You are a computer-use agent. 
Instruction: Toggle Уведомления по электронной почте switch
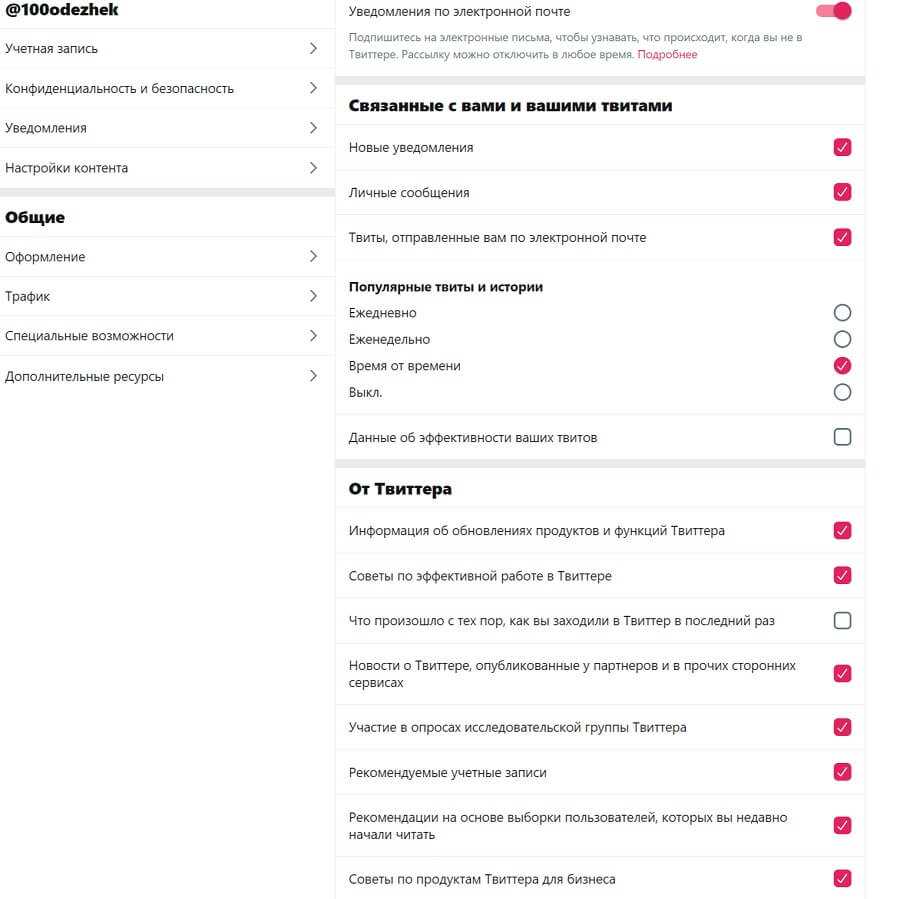(834, 11)
